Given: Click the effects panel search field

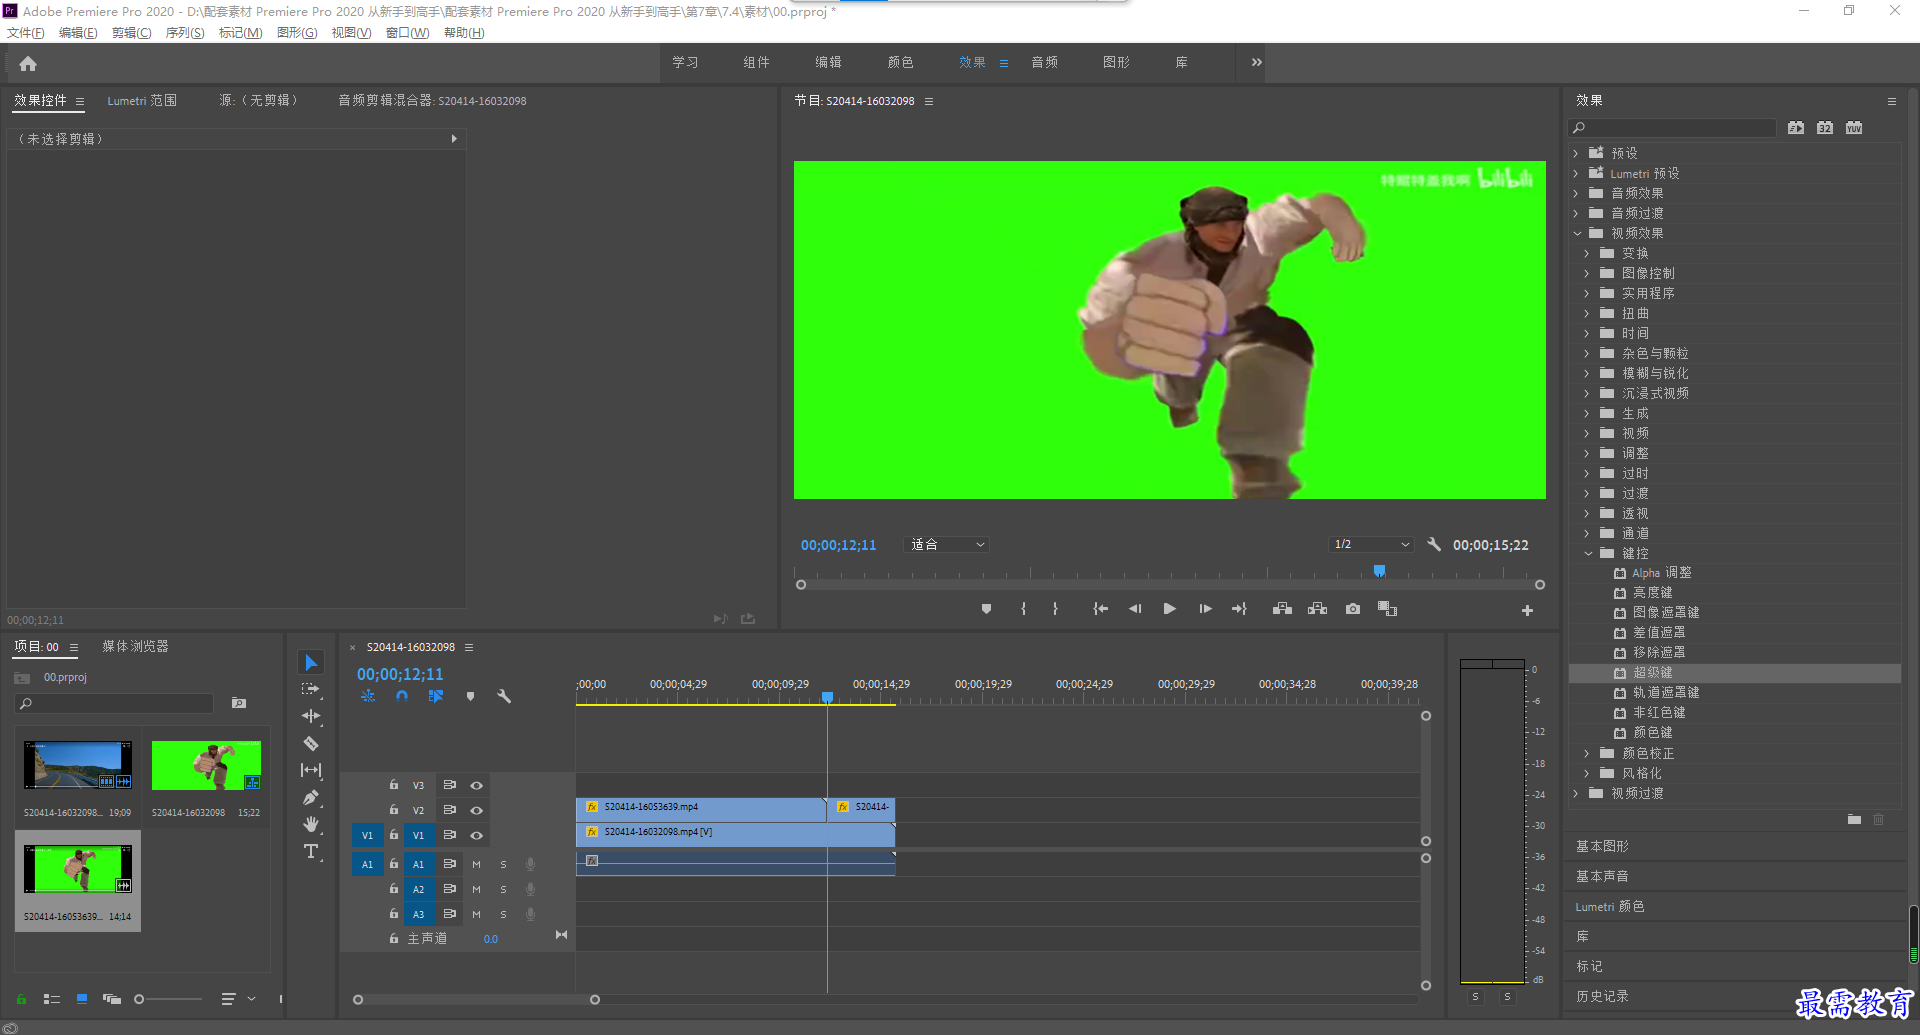Looking at the screenshot, I should coord(1672,128).
